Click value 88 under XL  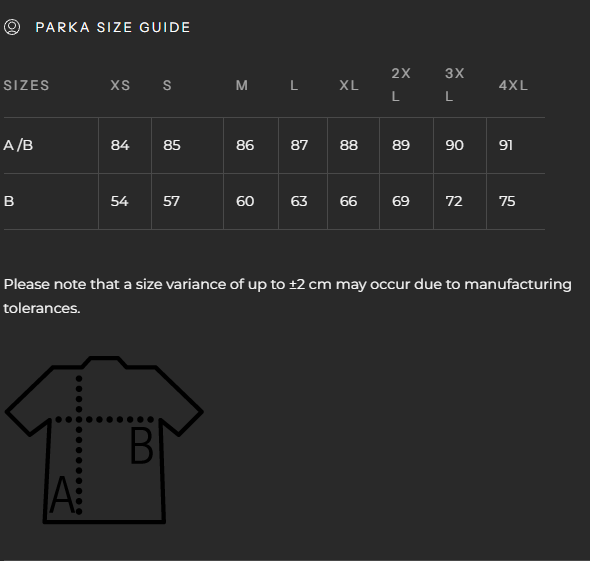pos(348,145)
